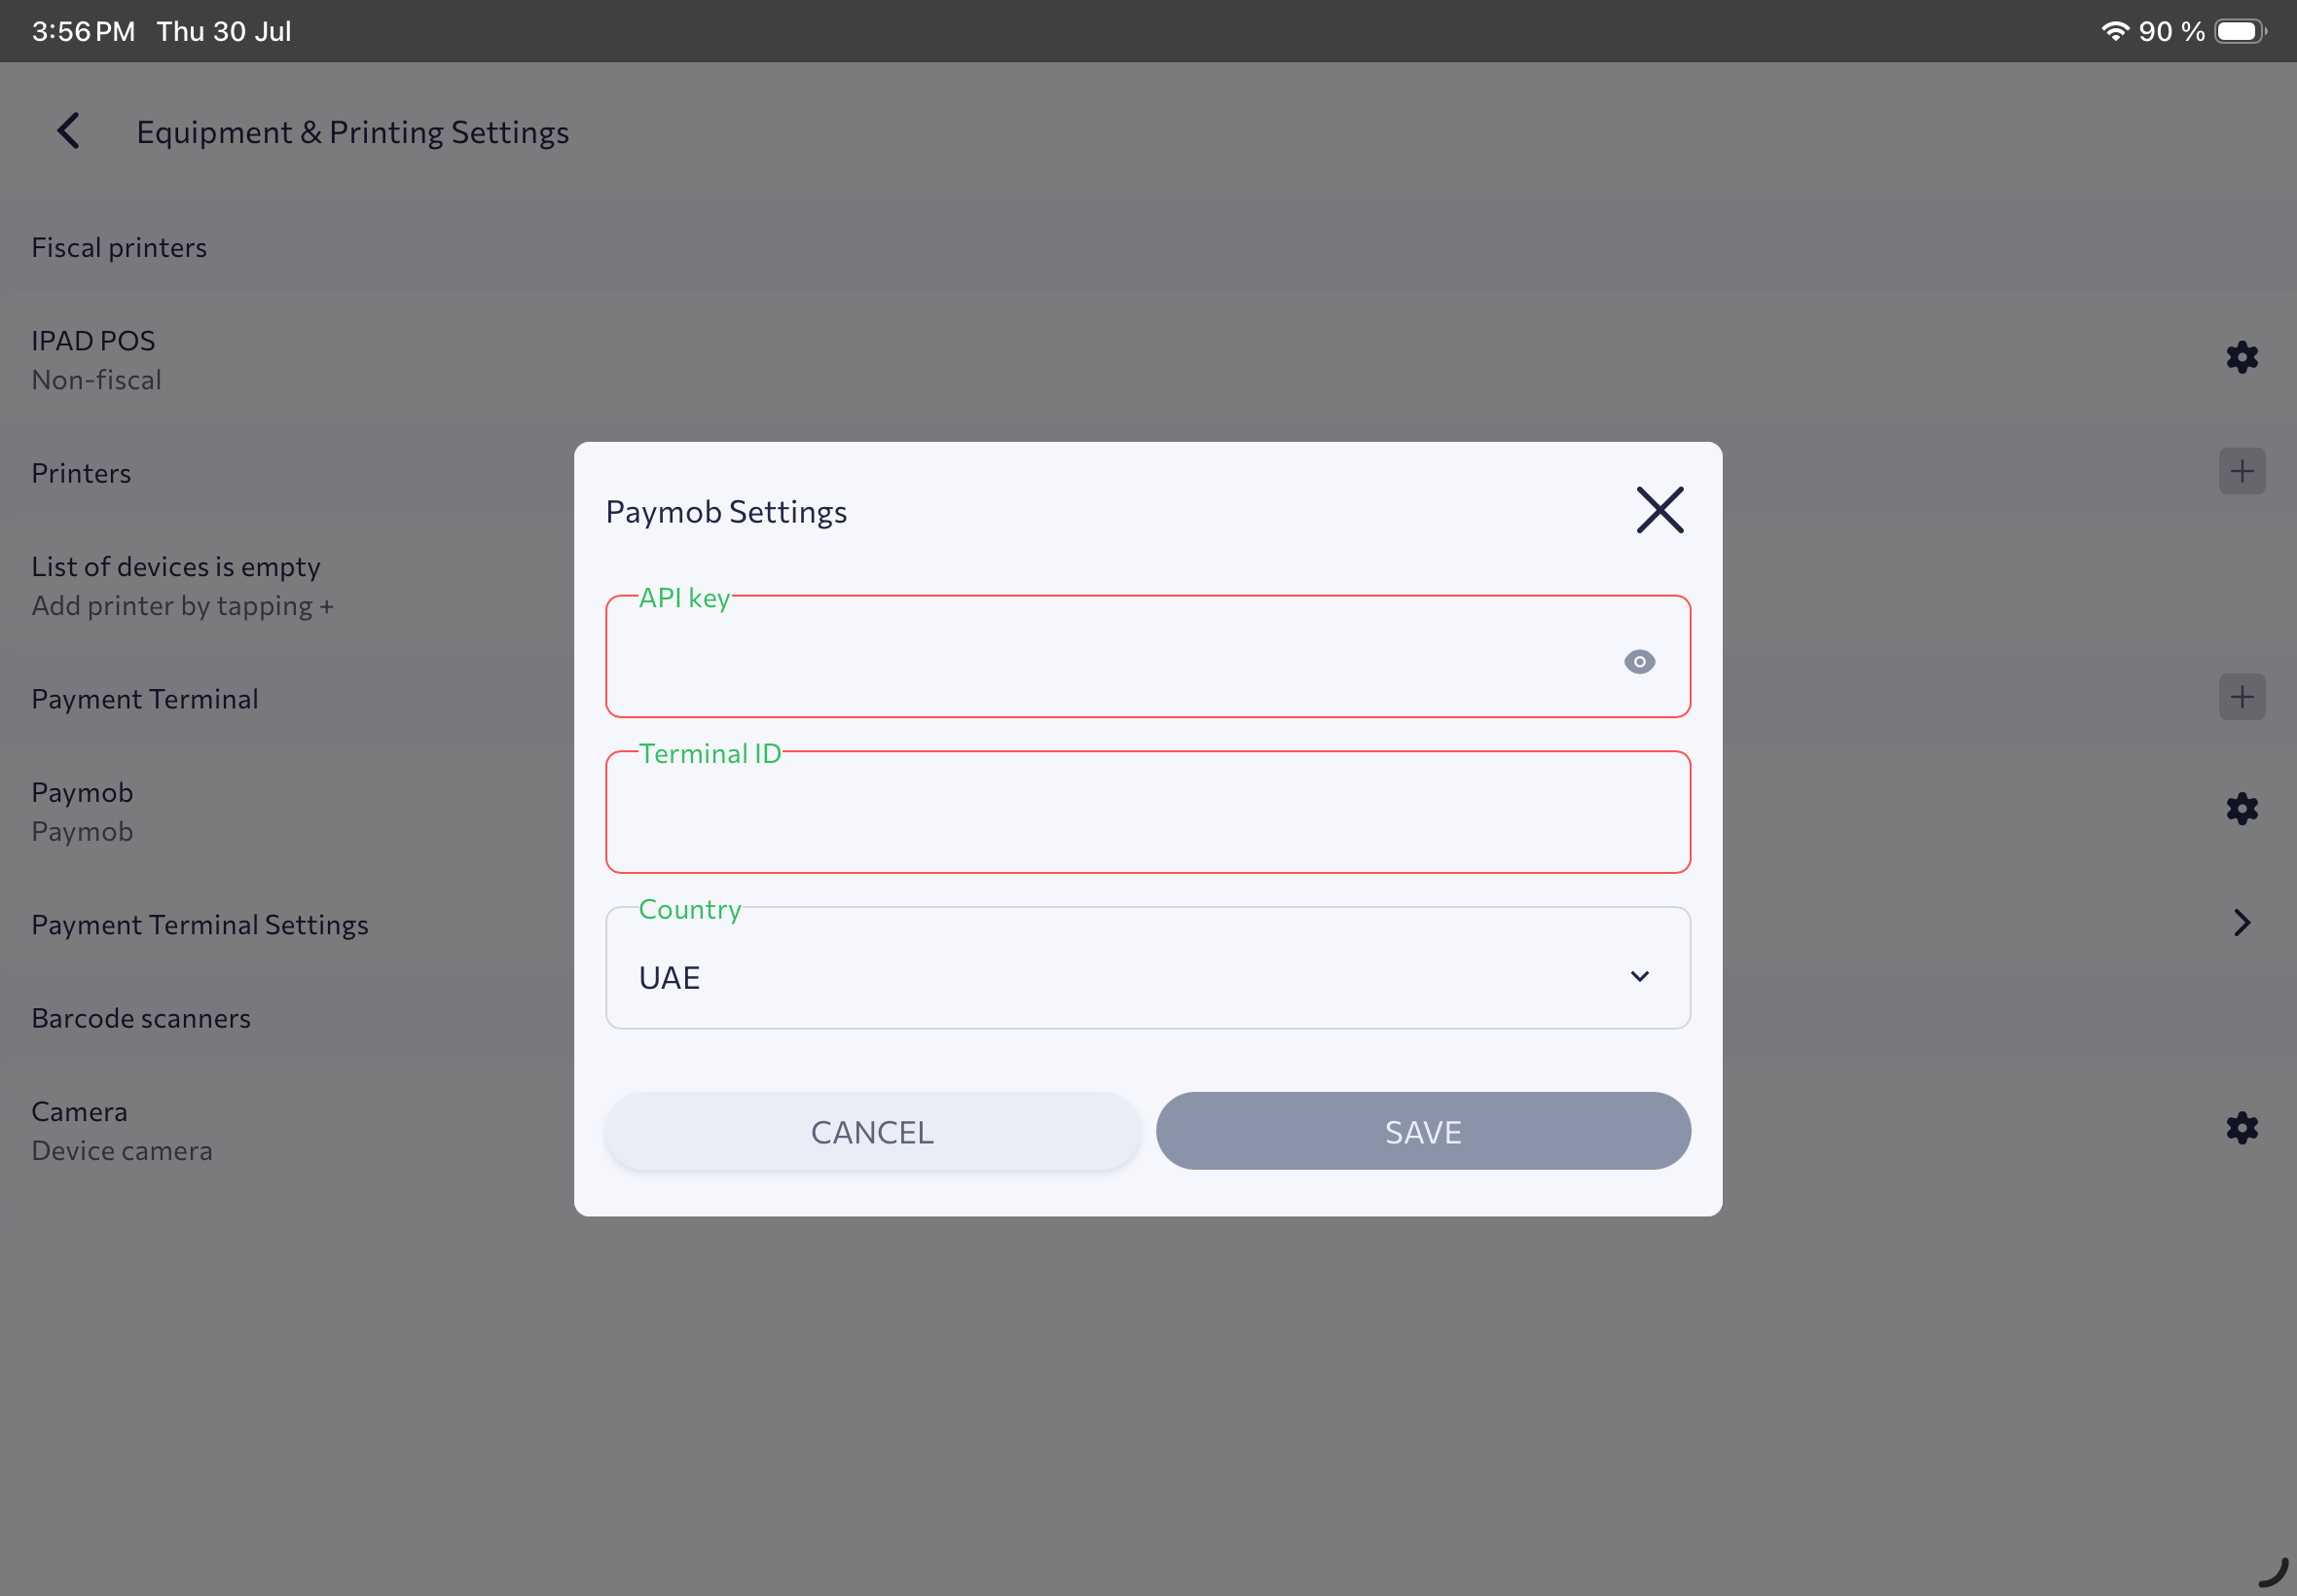Add a printer with plus icon
This screenshot has height=1596, width=2297.
2242,471
